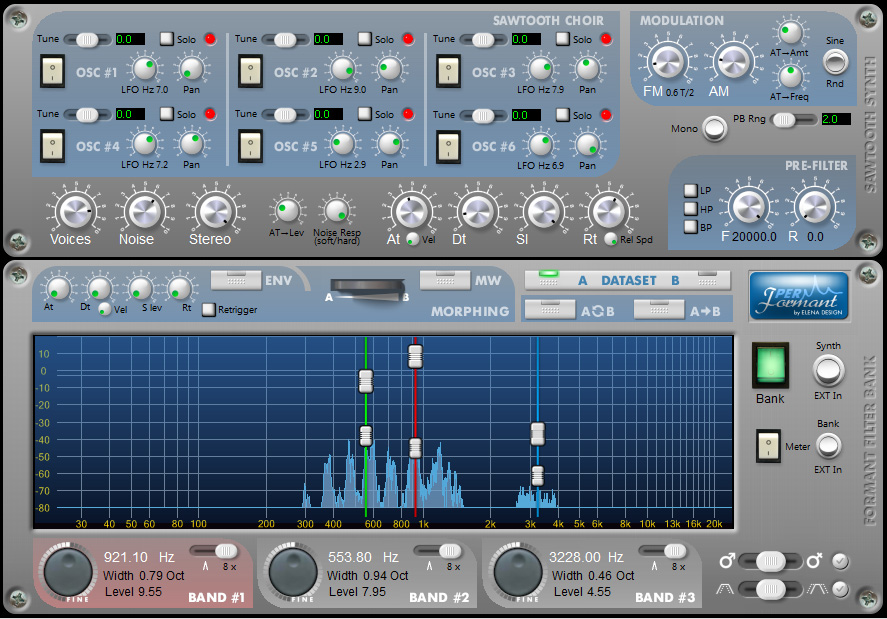887x619 pixels.
Task: Toggle the OSC #1 power rocker switch
Action: (52, 71)
